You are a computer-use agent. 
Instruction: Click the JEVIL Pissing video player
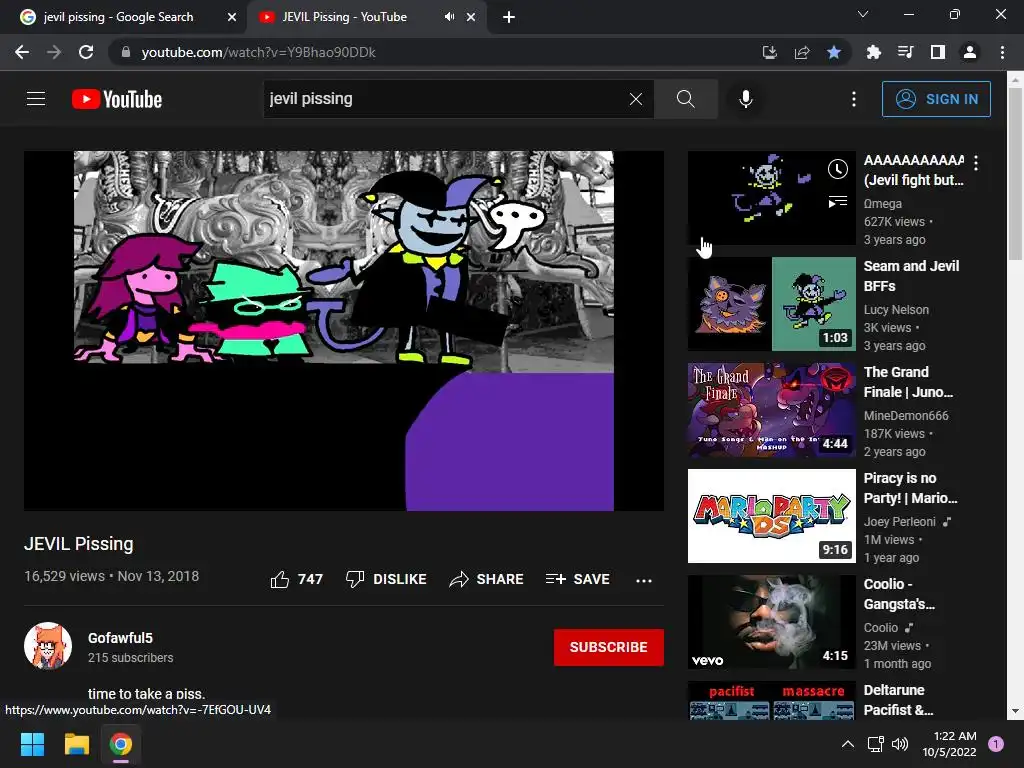pos(344,330)
